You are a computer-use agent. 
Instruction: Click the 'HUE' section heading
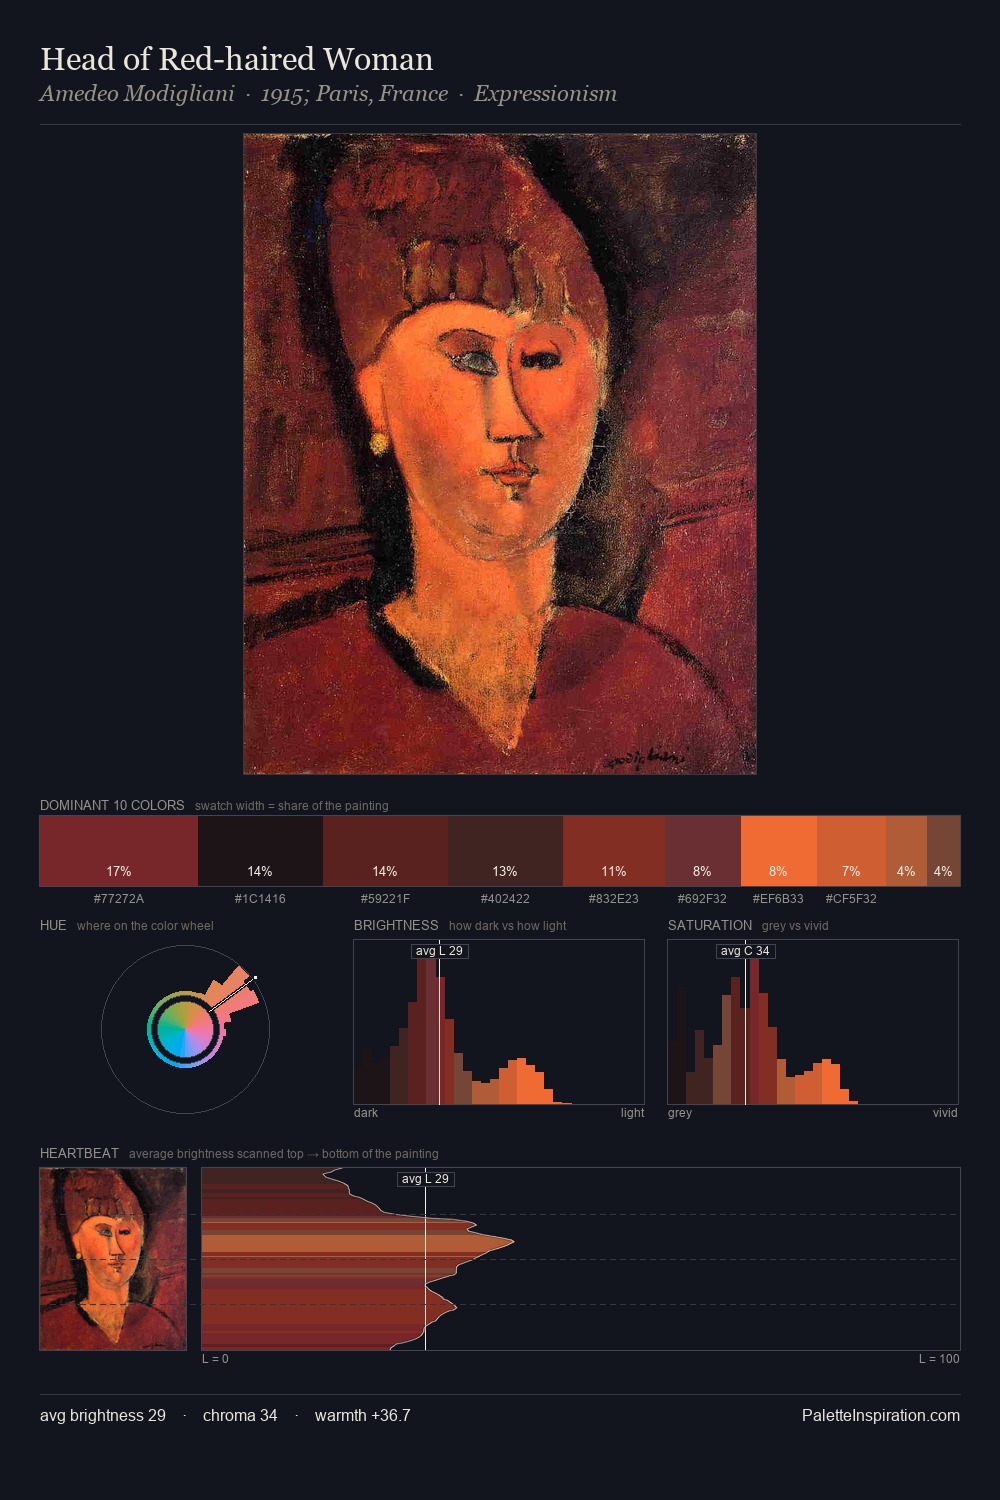53,925
